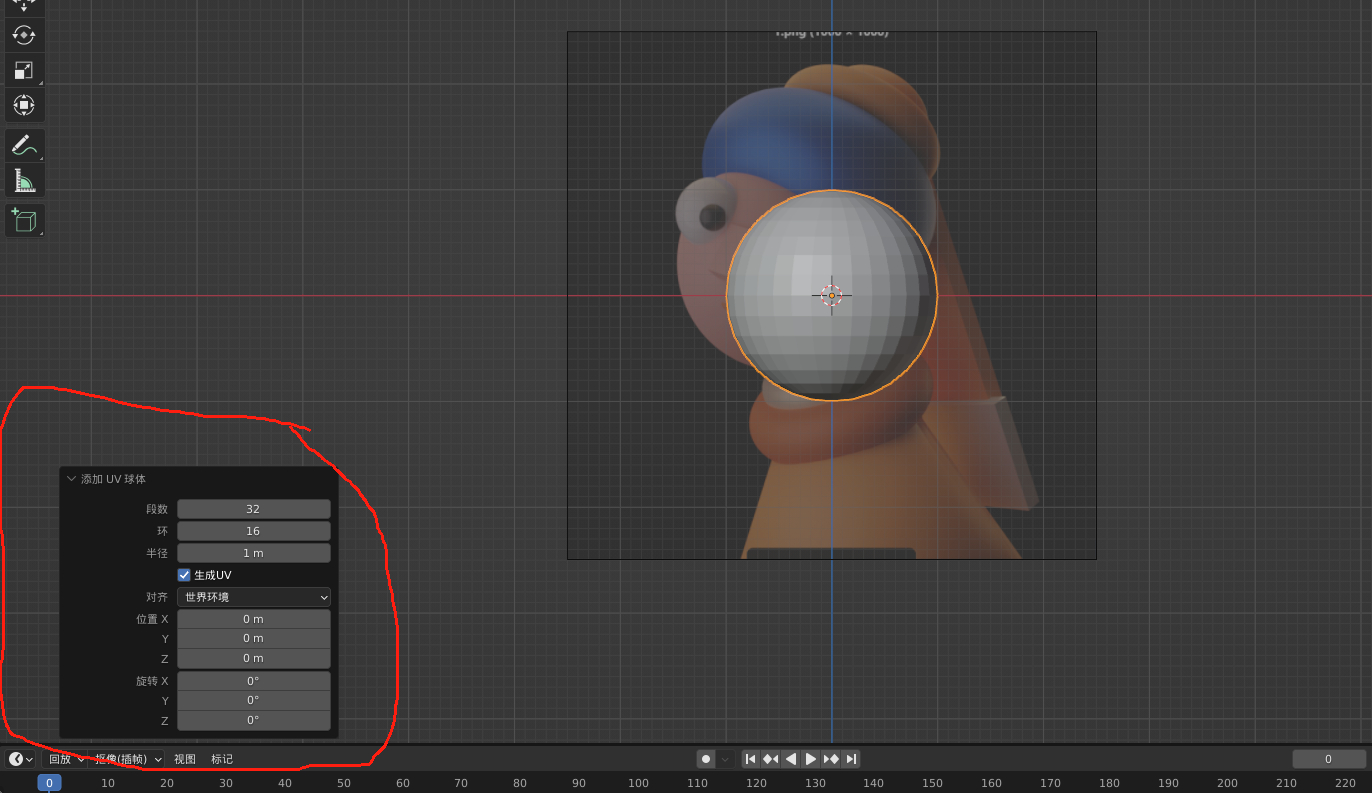Click frame 200 on the timeline ruler
This screenshot has width=1372, height=793.
coord(1227,783)
